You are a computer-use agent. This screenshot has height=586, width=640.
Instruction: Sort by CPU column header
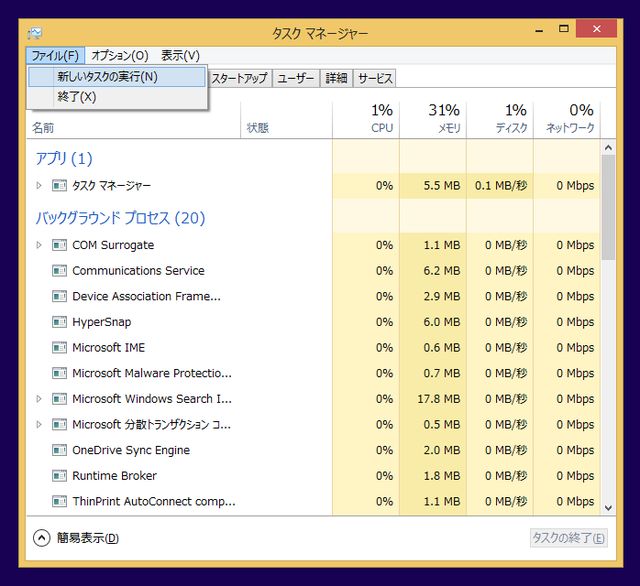point(366,120)
